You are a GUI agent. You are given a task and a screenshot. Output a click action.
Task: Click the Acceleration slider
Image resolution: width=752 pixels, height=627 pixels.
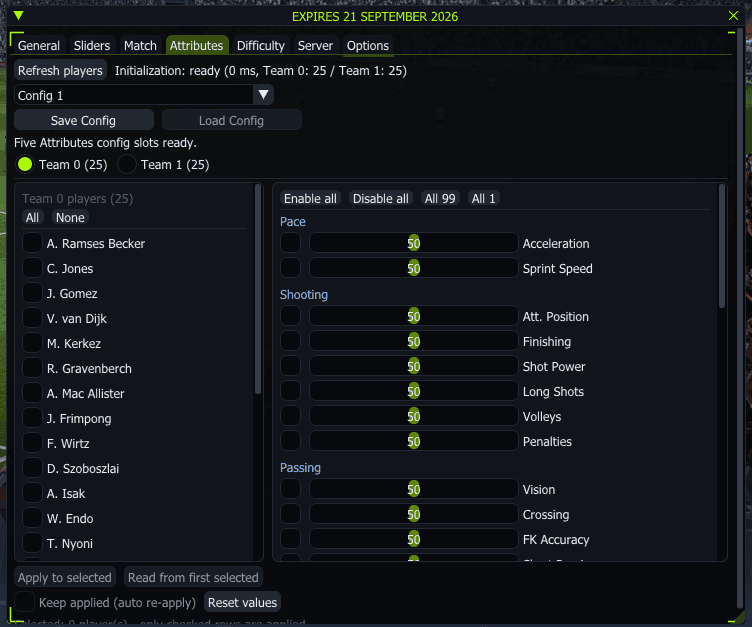coord(413,243)
